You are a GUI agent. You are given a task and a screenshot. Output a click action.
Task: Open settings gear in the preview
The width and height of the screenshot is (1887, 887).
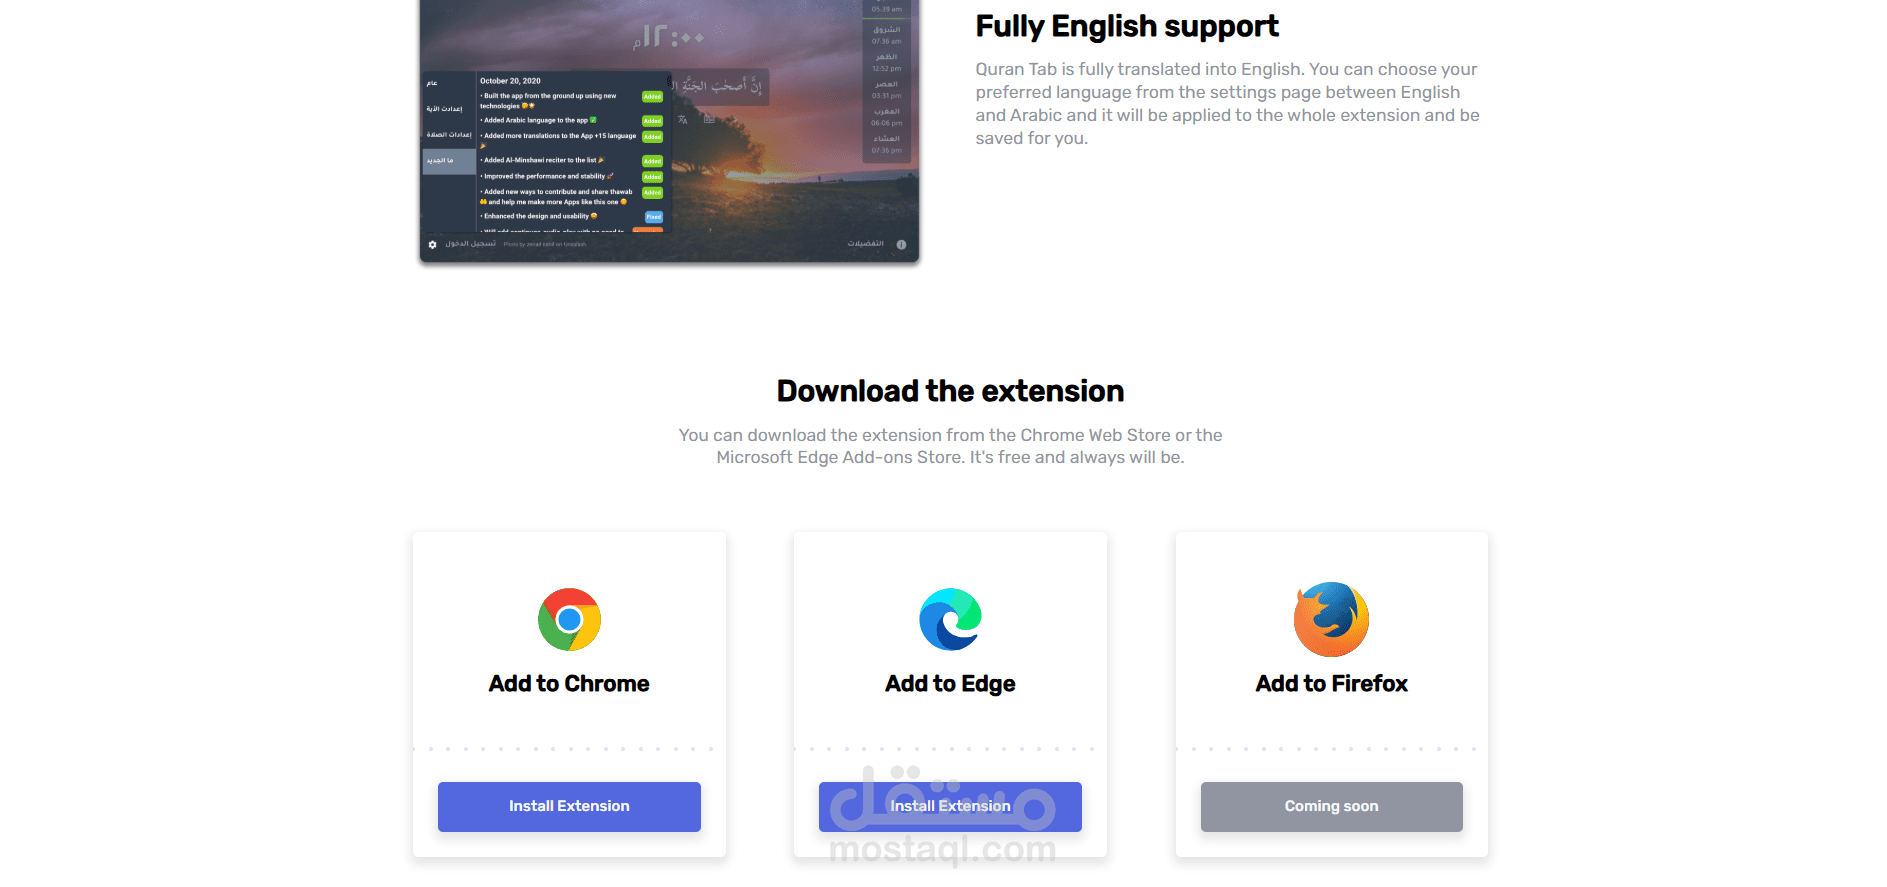(x=432, y=244)
